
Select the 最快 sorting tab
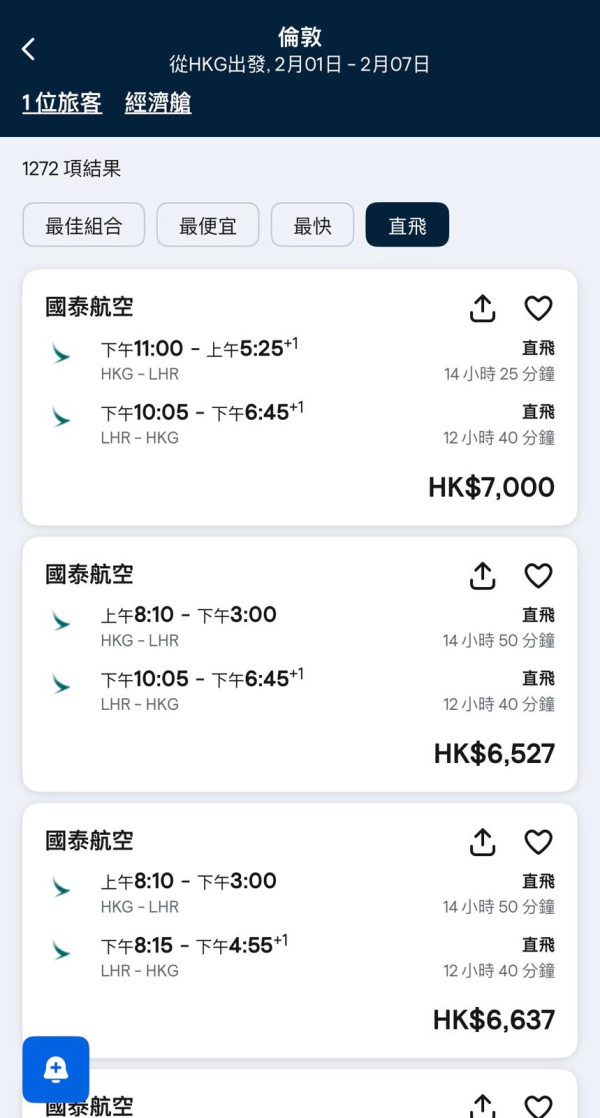312,224
